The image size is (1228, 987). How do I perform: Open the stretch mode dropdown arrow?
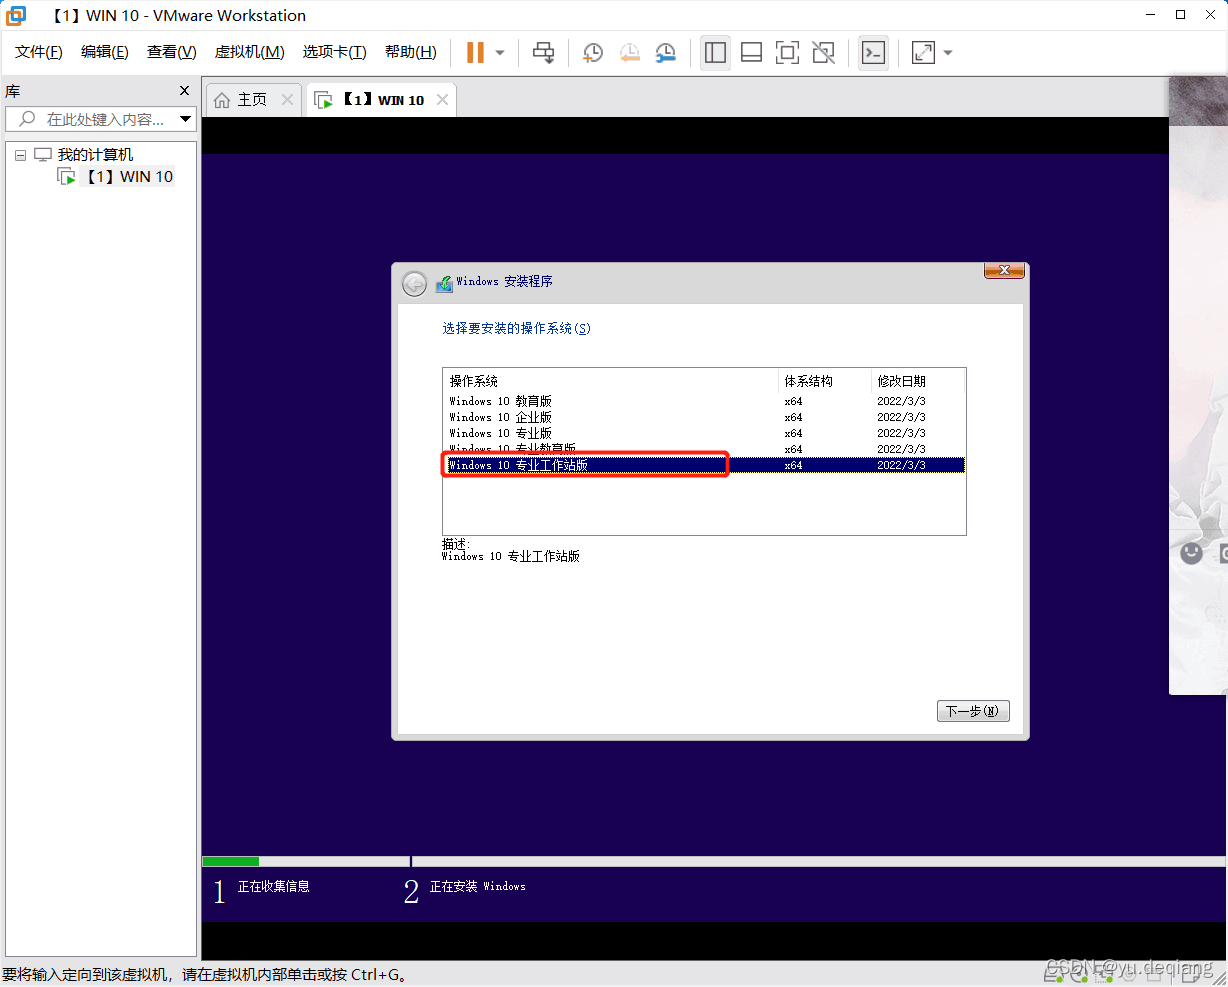(x=948, y=53)
